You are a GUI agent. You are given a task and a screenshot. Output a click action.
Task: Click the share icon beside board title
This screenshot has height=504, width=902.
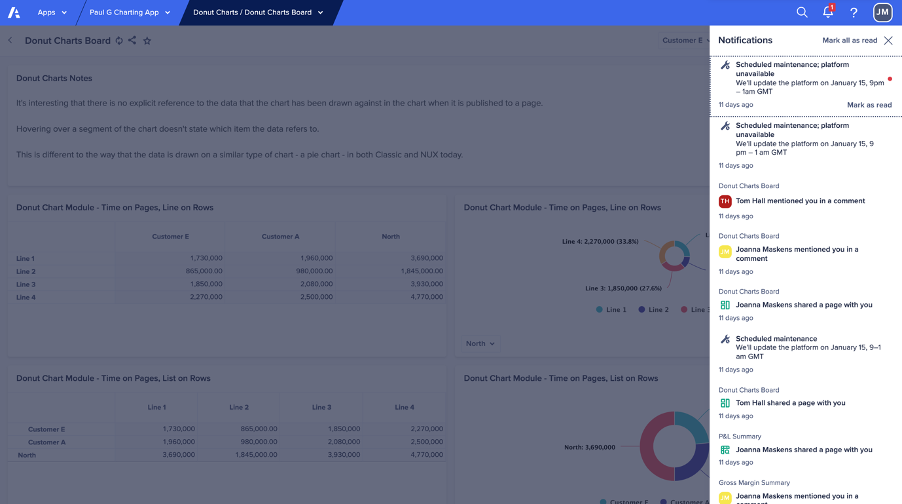(132, 41)
